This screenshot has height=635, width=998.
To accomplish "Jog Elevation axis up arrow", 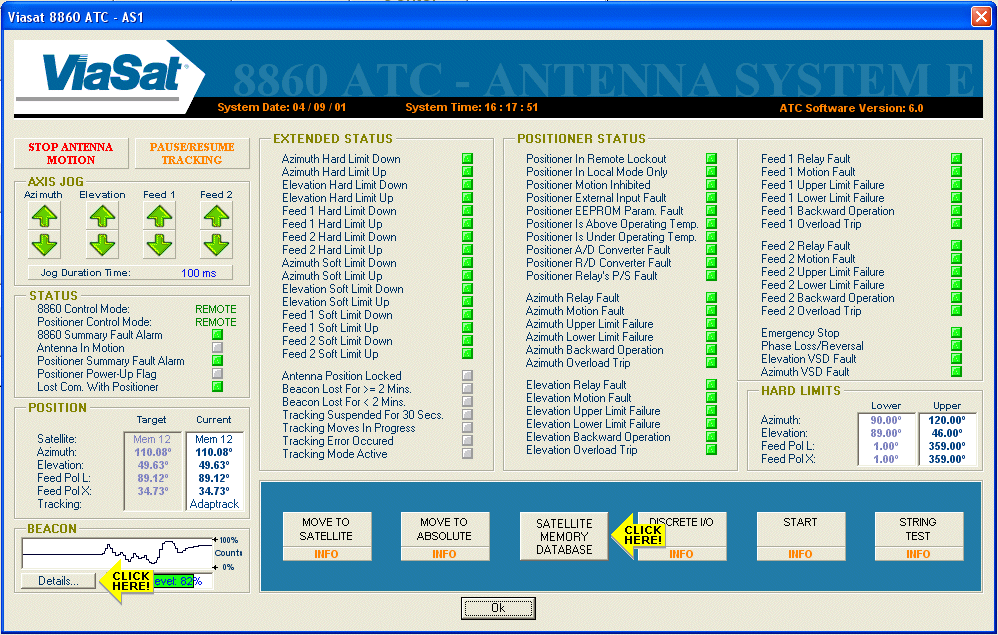I will [102, 216].
